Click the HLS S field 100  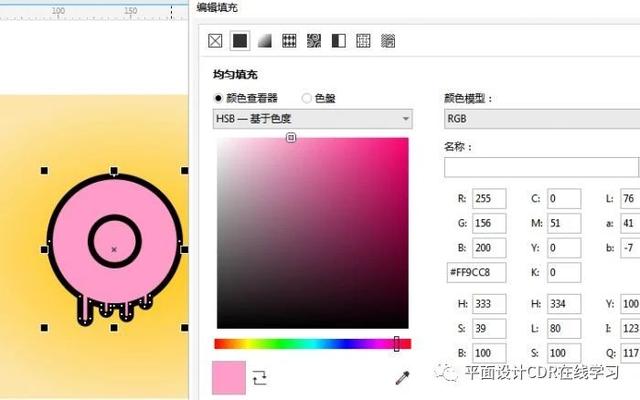pos(564,353)
